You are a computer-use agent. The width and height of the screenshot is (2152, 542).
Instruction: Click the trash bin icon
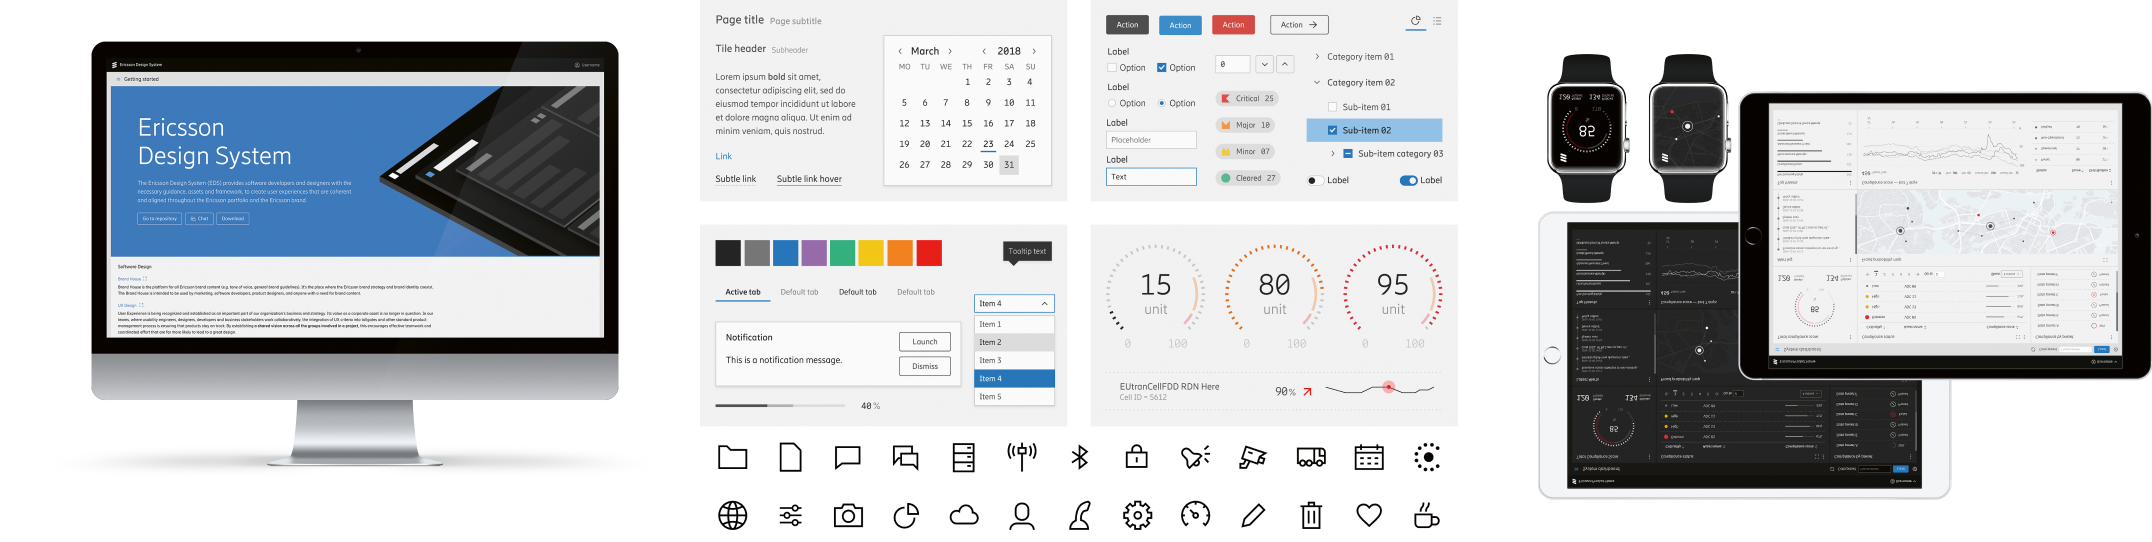(x=1310, y=515)
